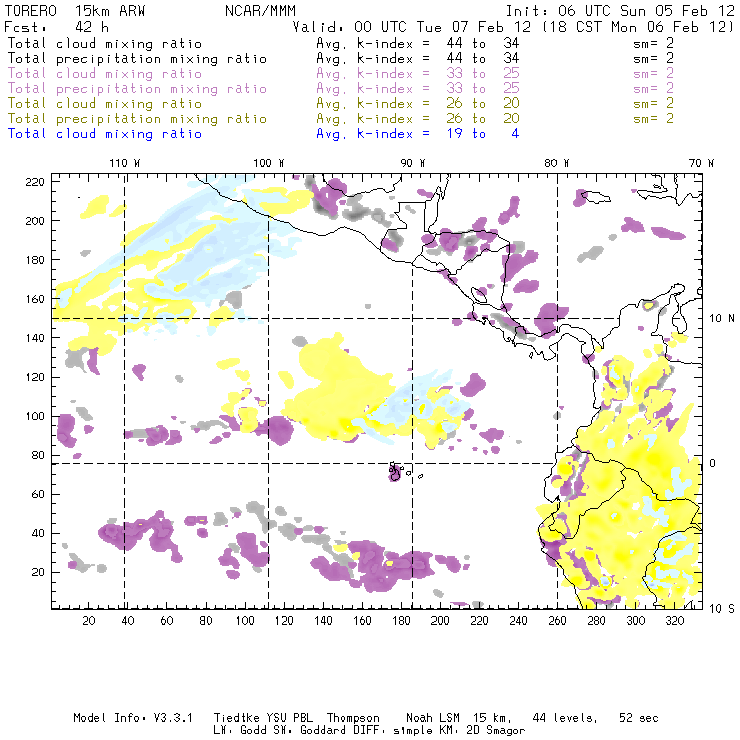Click the "Tiedtke" scheme name in the footer
Viewport: 740px width, 740px height.
pyautogui.click(x=236, y=718)
